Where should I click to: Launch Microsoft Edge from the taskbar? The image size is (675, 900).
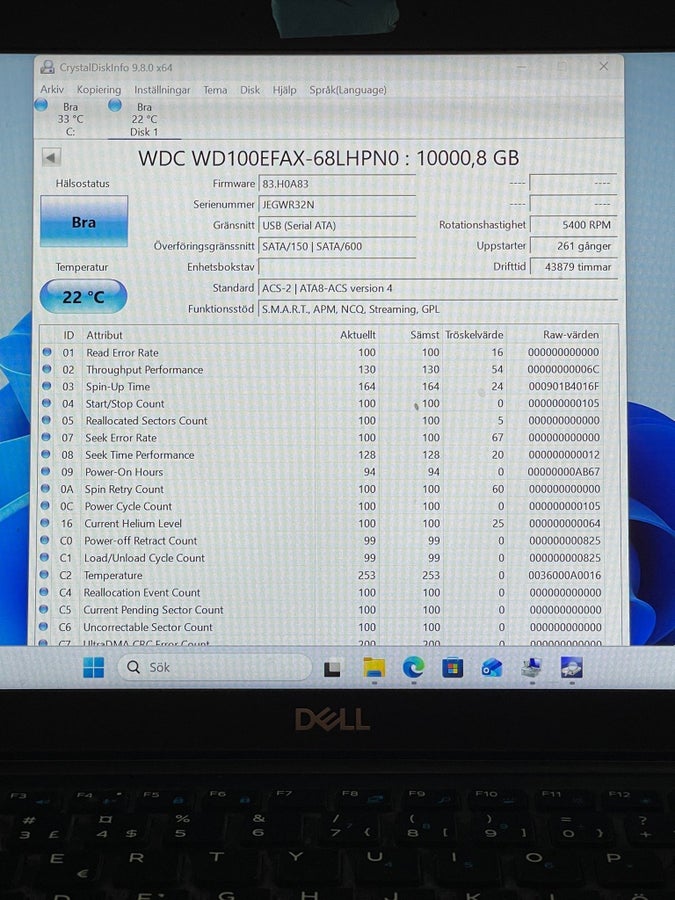pos(413,667)
